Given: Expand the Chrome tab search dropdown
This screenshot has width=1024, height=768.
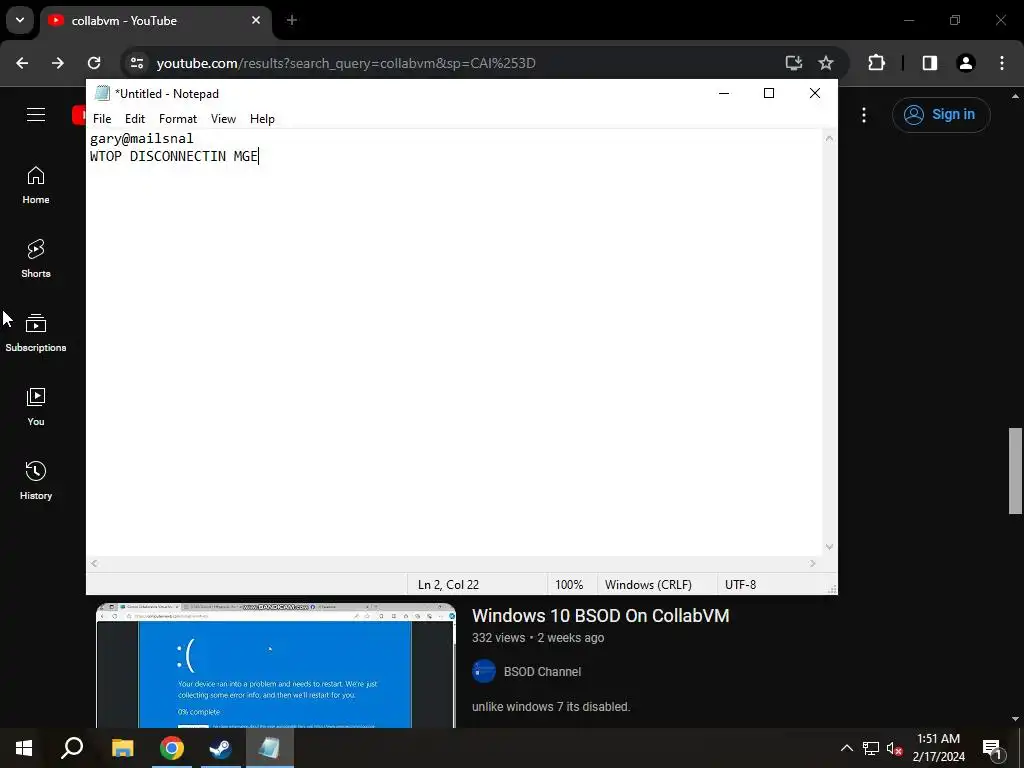Looking at the screenshot, I should point(20,20).
